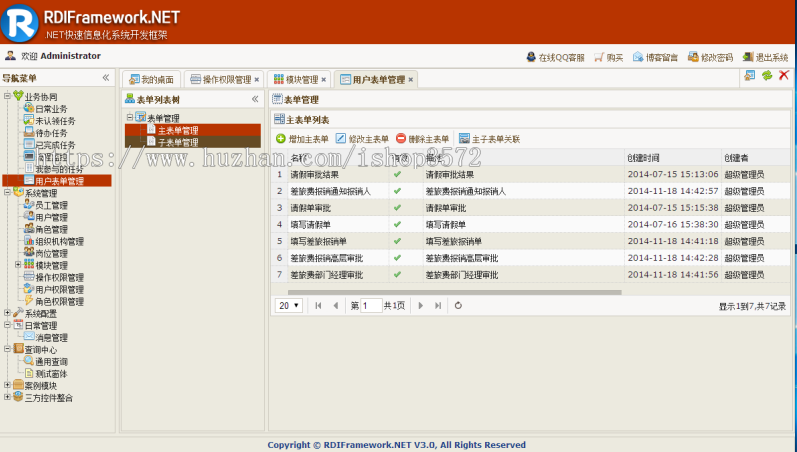Close the 操作权限管理 tab
The width and height of the screenshot is (797, 452).
tap(257, 80)
